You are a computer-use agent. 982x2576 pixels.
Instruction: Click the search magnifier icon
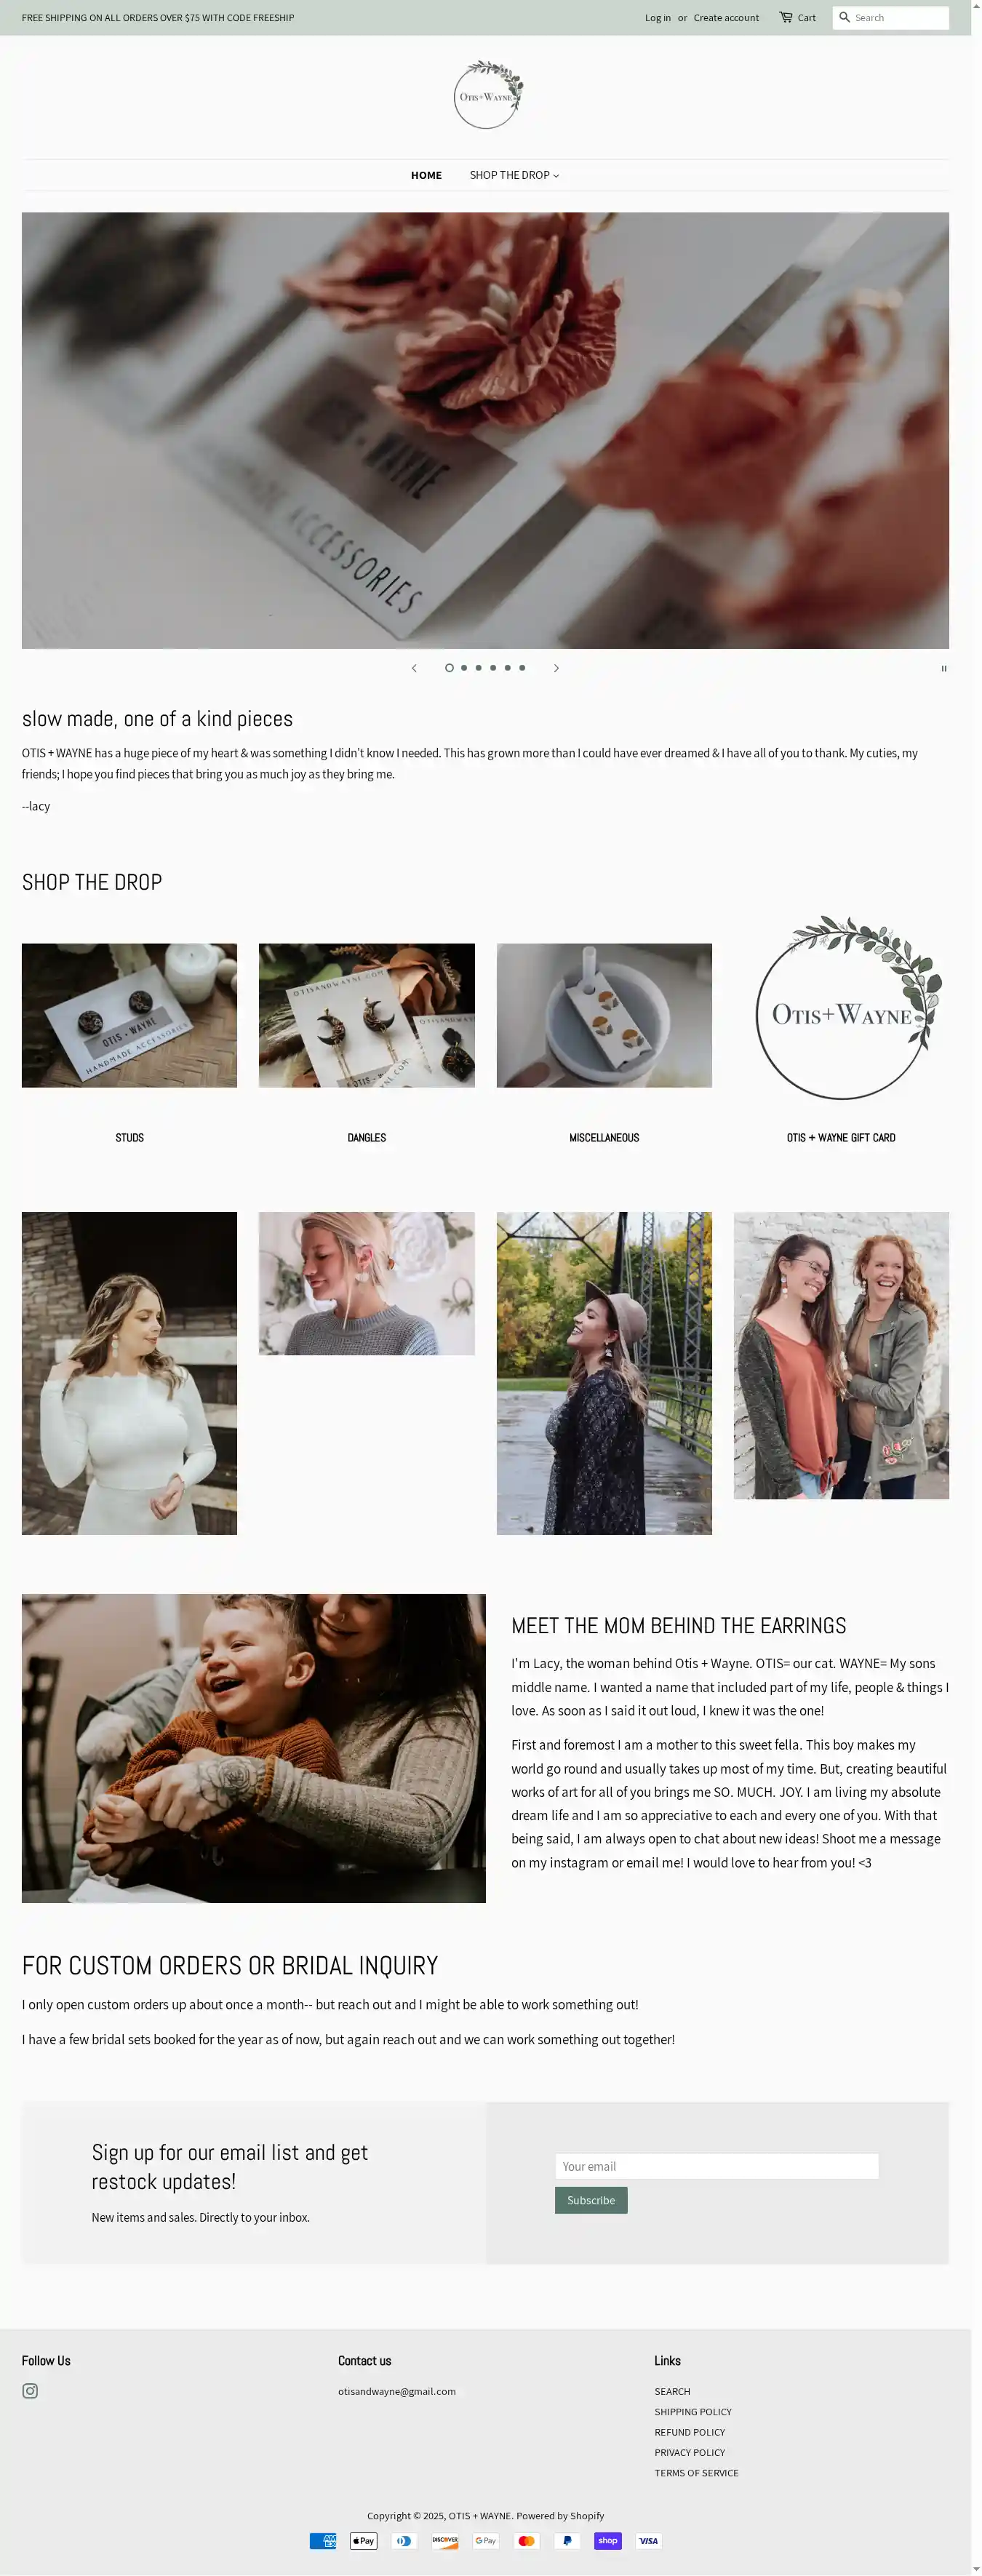coord(844,17)
